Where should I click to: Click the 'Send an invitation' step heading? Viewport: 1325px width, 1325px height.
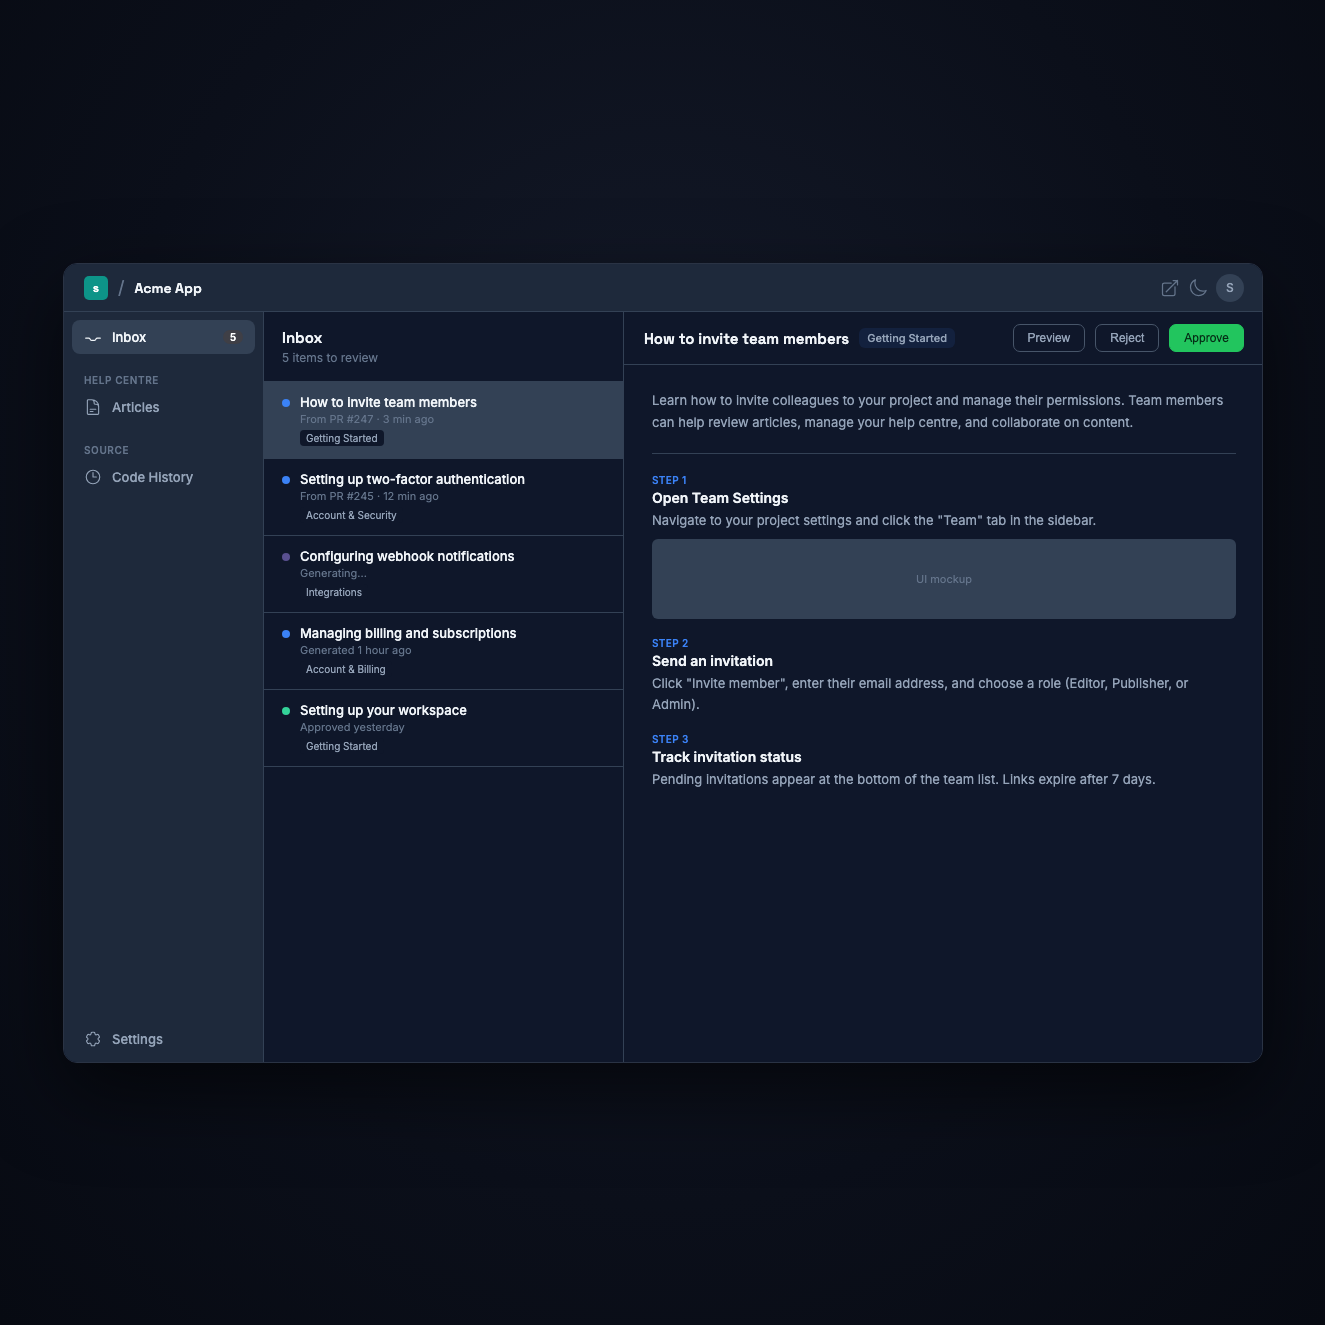[x=712, y=661]
